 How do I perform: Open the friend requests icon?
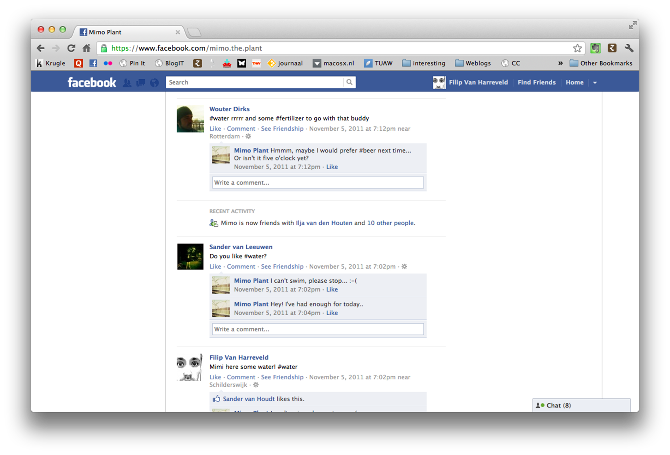coord(126,82)
